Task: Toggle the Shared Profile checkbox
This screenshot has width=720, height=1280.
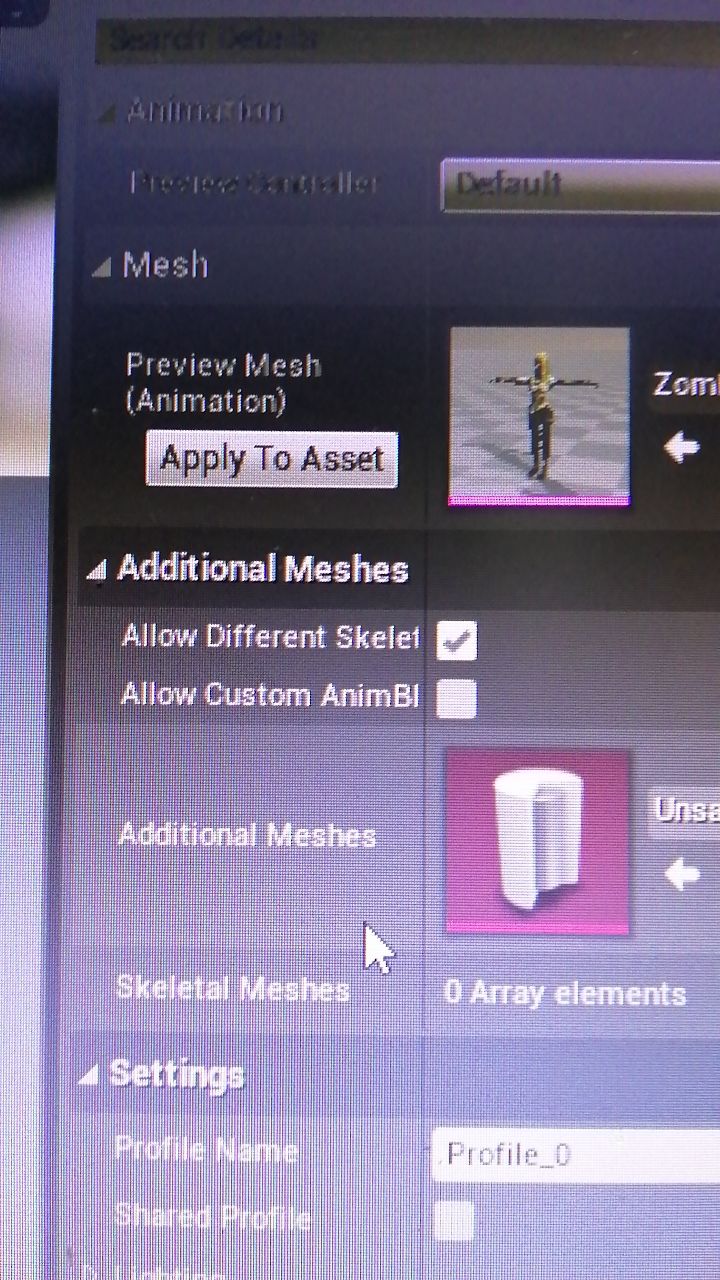Action: coord(453,1220)
